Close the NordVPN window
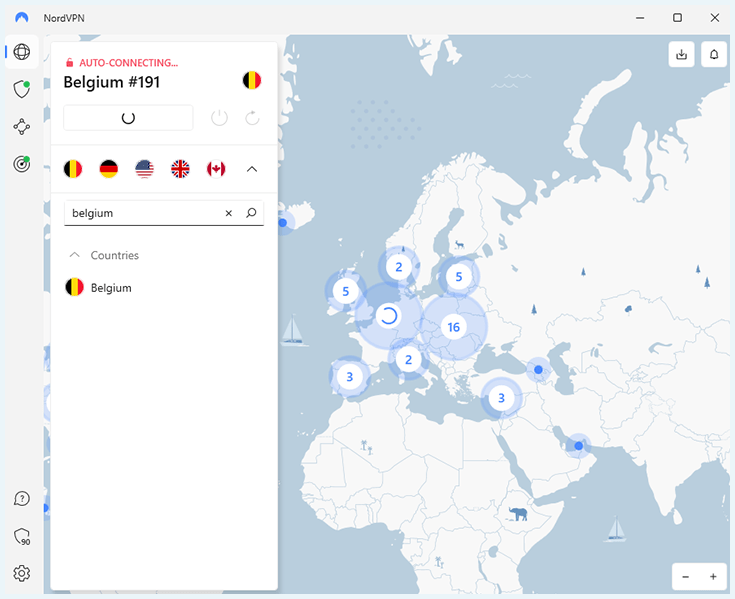The height and width of the screenshot is (599, 735). [714, 18]
